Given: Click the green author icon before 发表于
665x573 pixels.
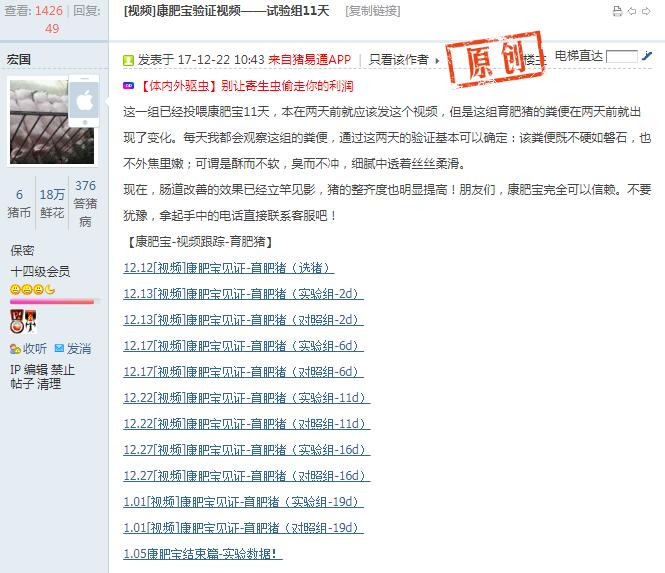Looking at the screenshot, I should tap(128, 60).
